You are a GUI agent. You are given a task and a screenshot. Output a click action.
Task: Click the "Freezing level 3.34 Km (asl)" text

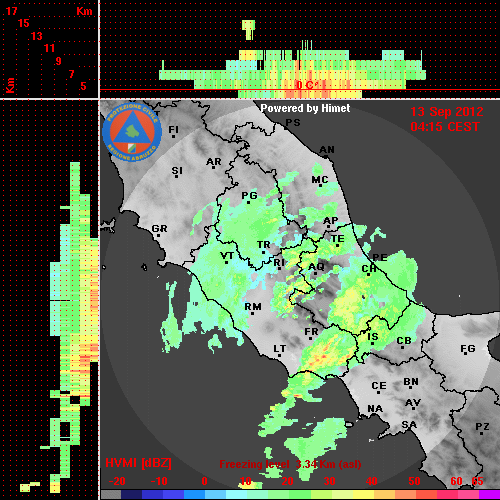click(290, 464)
